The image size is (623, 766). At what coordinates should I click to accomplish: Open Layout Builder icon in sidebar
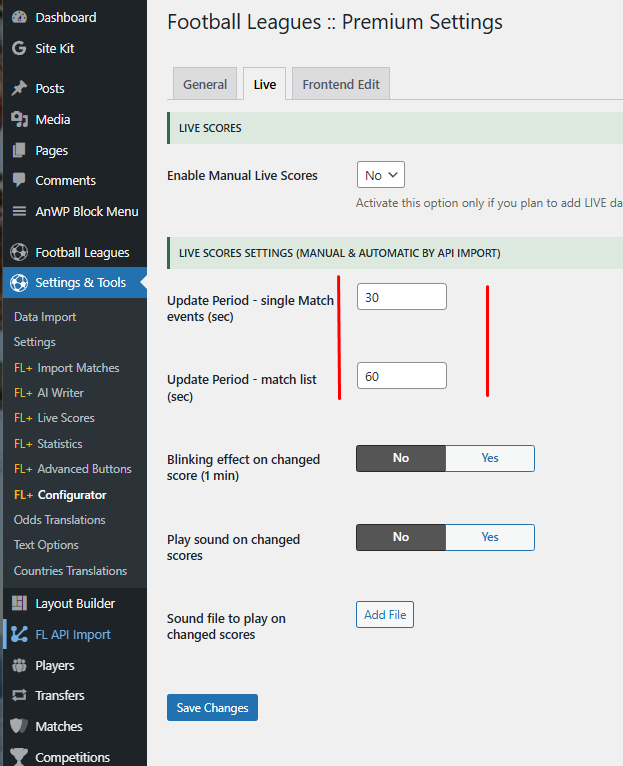19,603
